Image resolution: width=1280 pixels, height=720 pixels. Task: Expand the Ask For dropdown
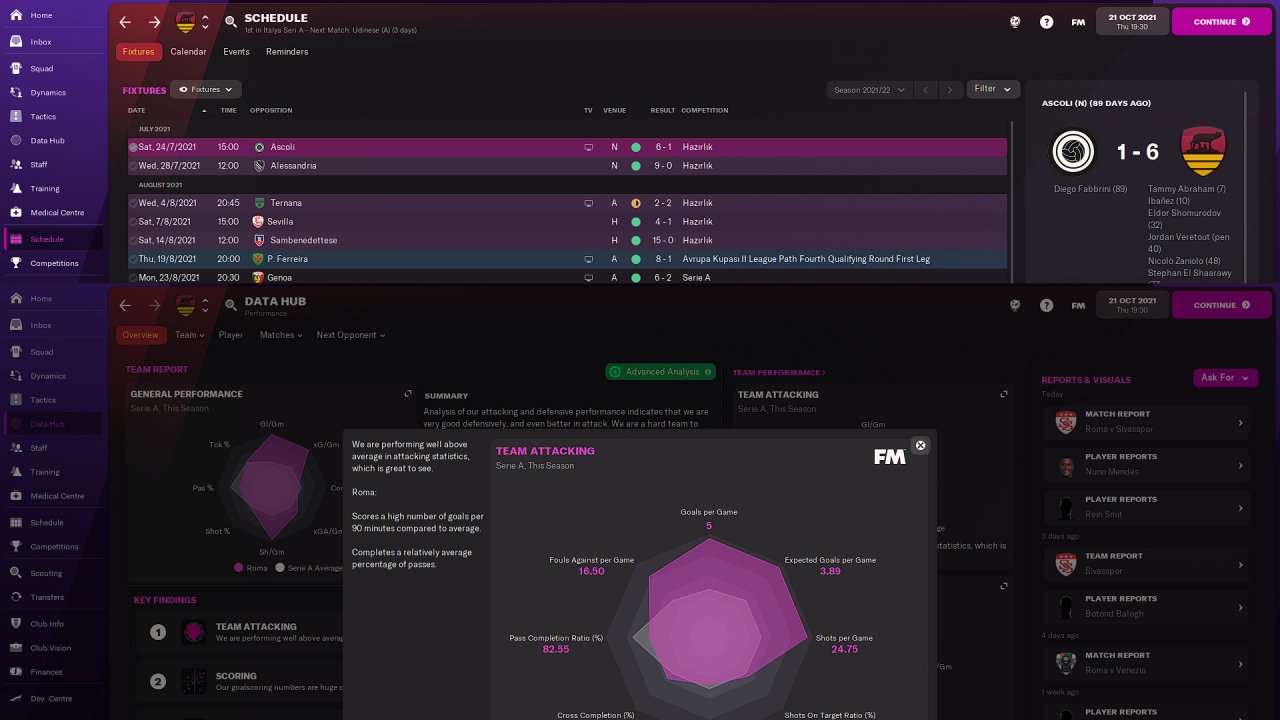pos(1225,377)
